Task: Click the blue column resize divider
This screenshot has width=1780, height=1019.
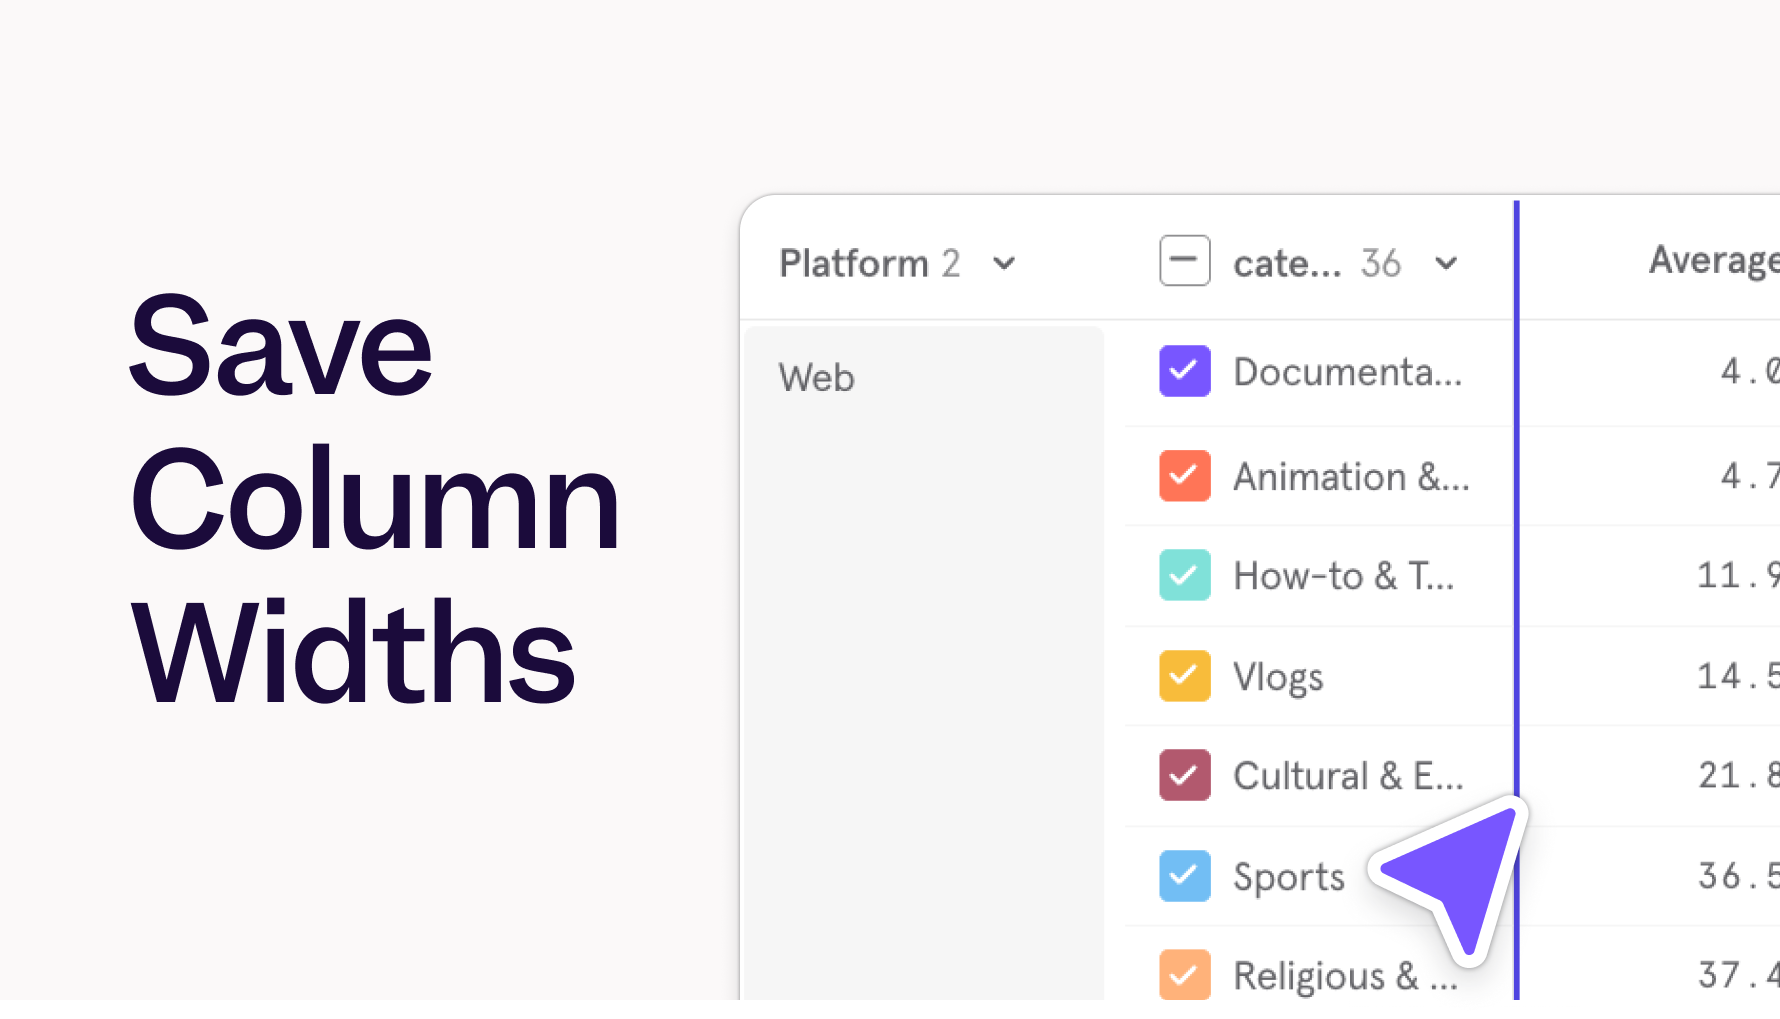Action: [x=1516, y=500]
